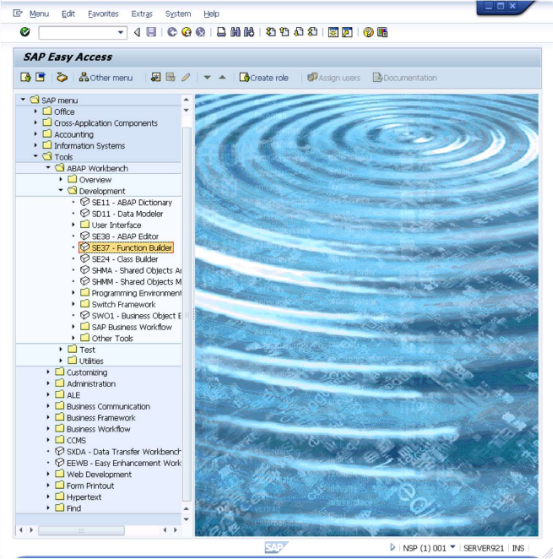The height and width of the screenshot is (559, 553).
Task: Expand the Accounting folder
Action: coord(35,134)
